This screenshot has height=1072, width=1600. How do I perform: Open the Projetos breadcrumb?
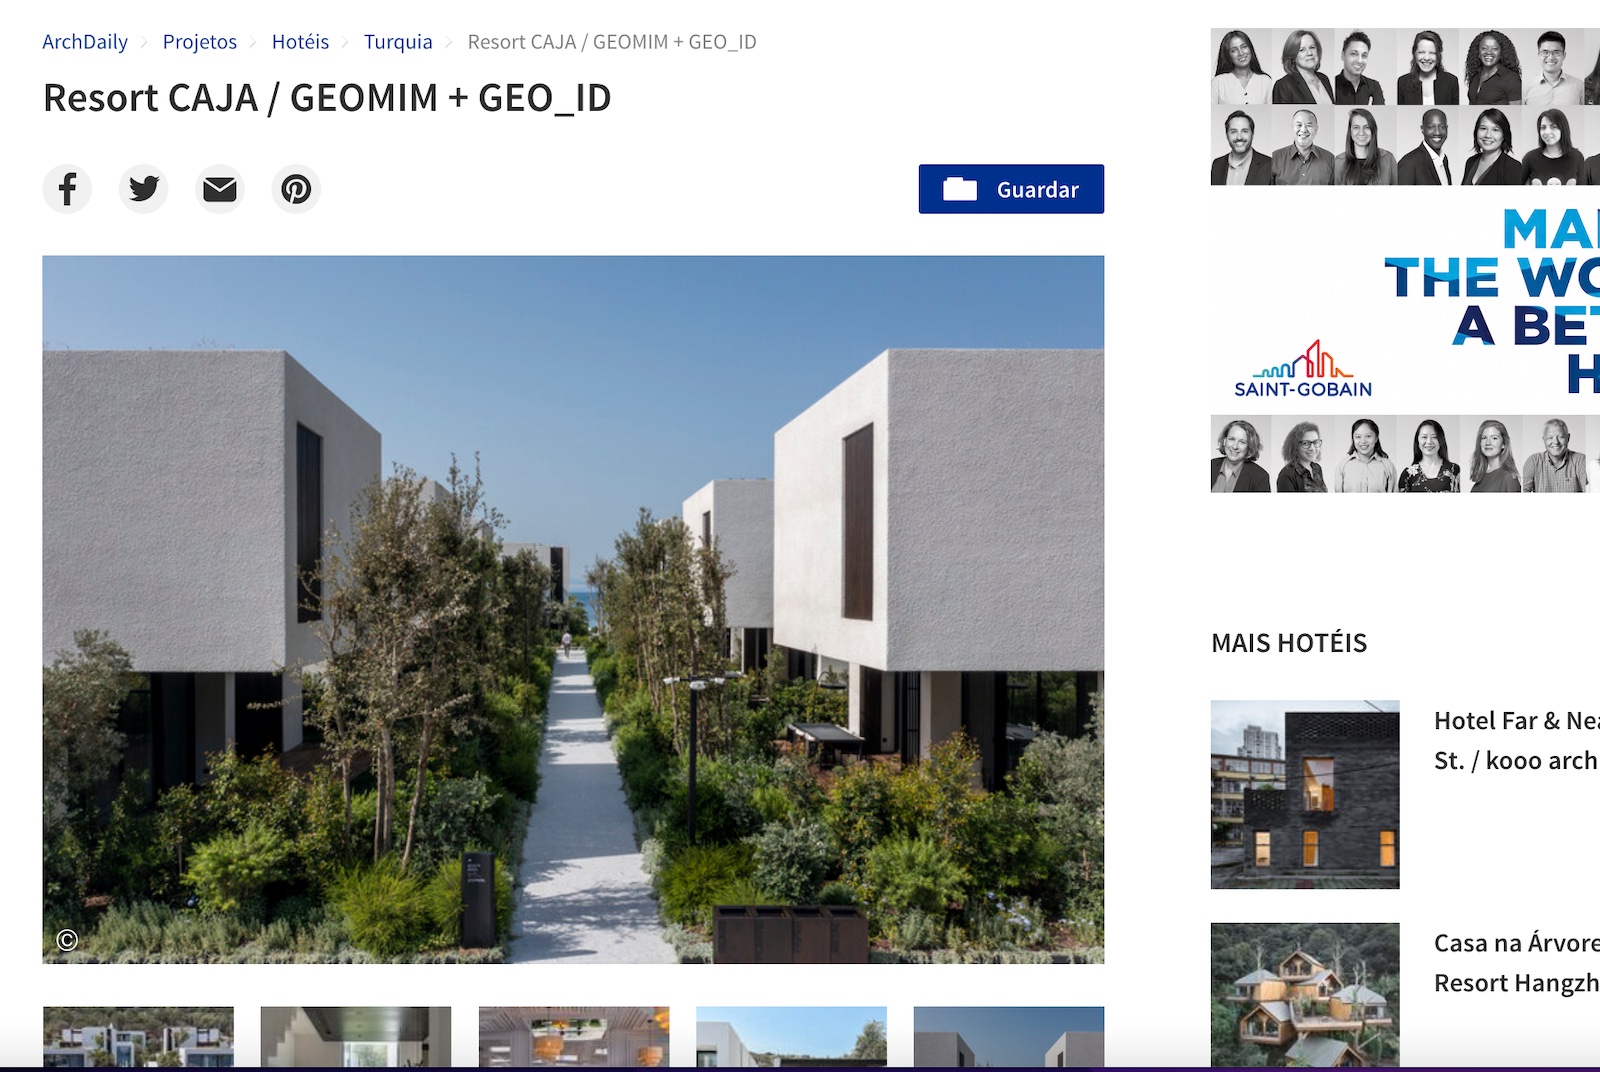point(200,42)
